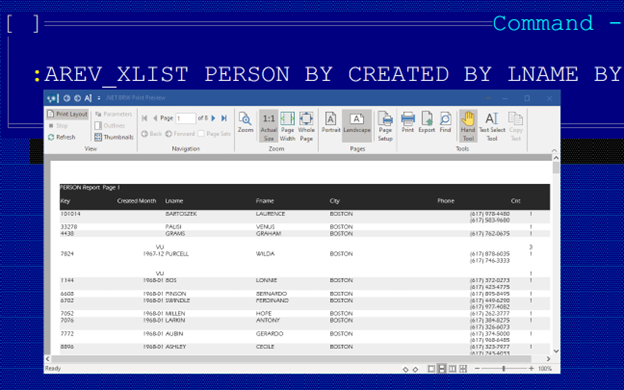Viewport: 624px width, 390px height.
Task: Select the Print Layout view
Action: [x=67, y=114]
